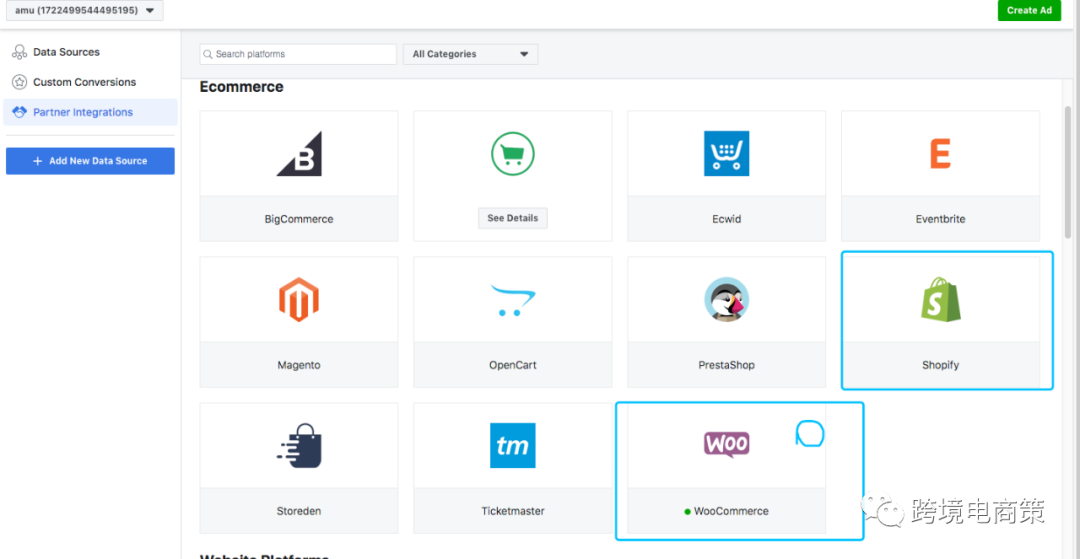Click the Magento logo icon

tap(299, 299)
